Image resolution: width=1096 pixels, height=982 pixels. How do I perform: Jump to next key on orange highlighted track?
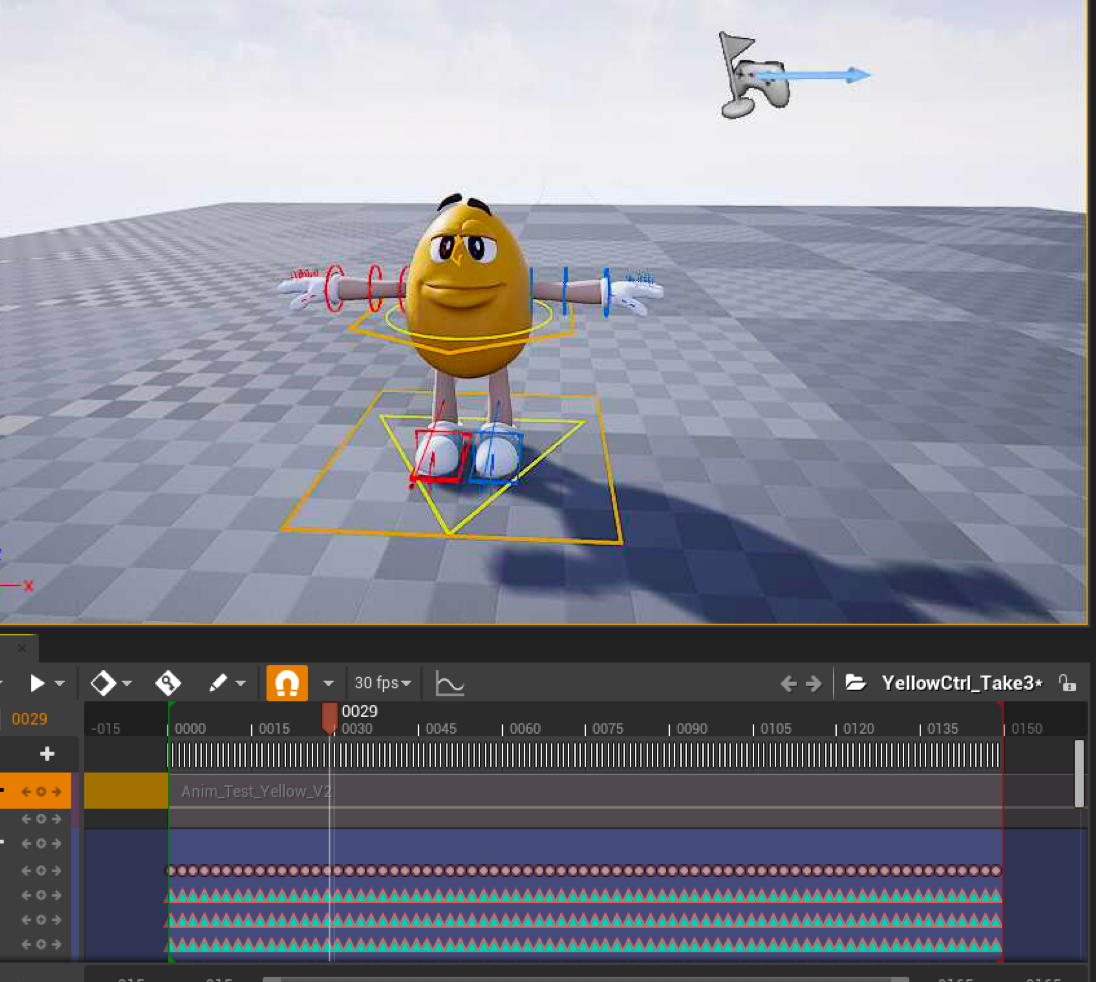pyautogui.click(x=57, y=792)
